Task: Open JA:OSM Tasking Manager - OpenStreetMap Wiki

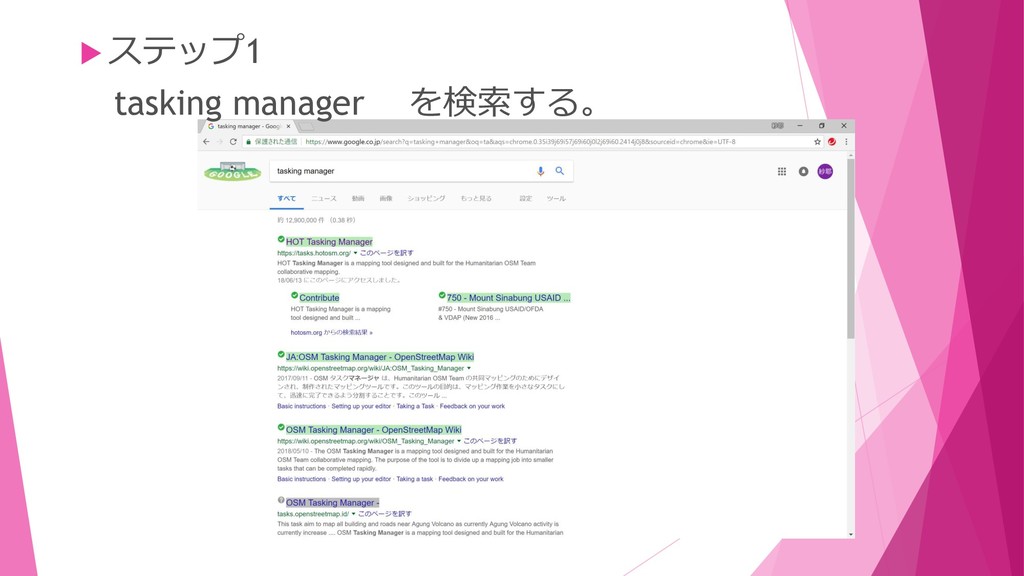Action: pos(379,357)
